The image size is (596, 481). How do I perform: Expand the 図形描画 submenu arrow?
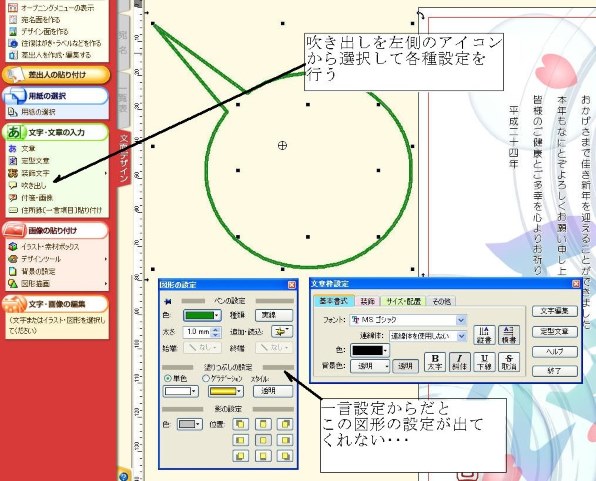[x=106, y=283]
